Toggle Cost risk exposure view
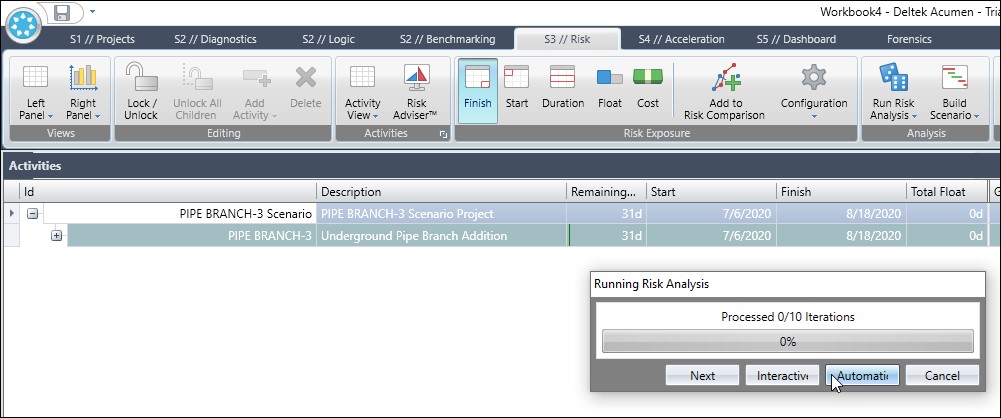Screen dimensions: 1001x418 [648, 91]
